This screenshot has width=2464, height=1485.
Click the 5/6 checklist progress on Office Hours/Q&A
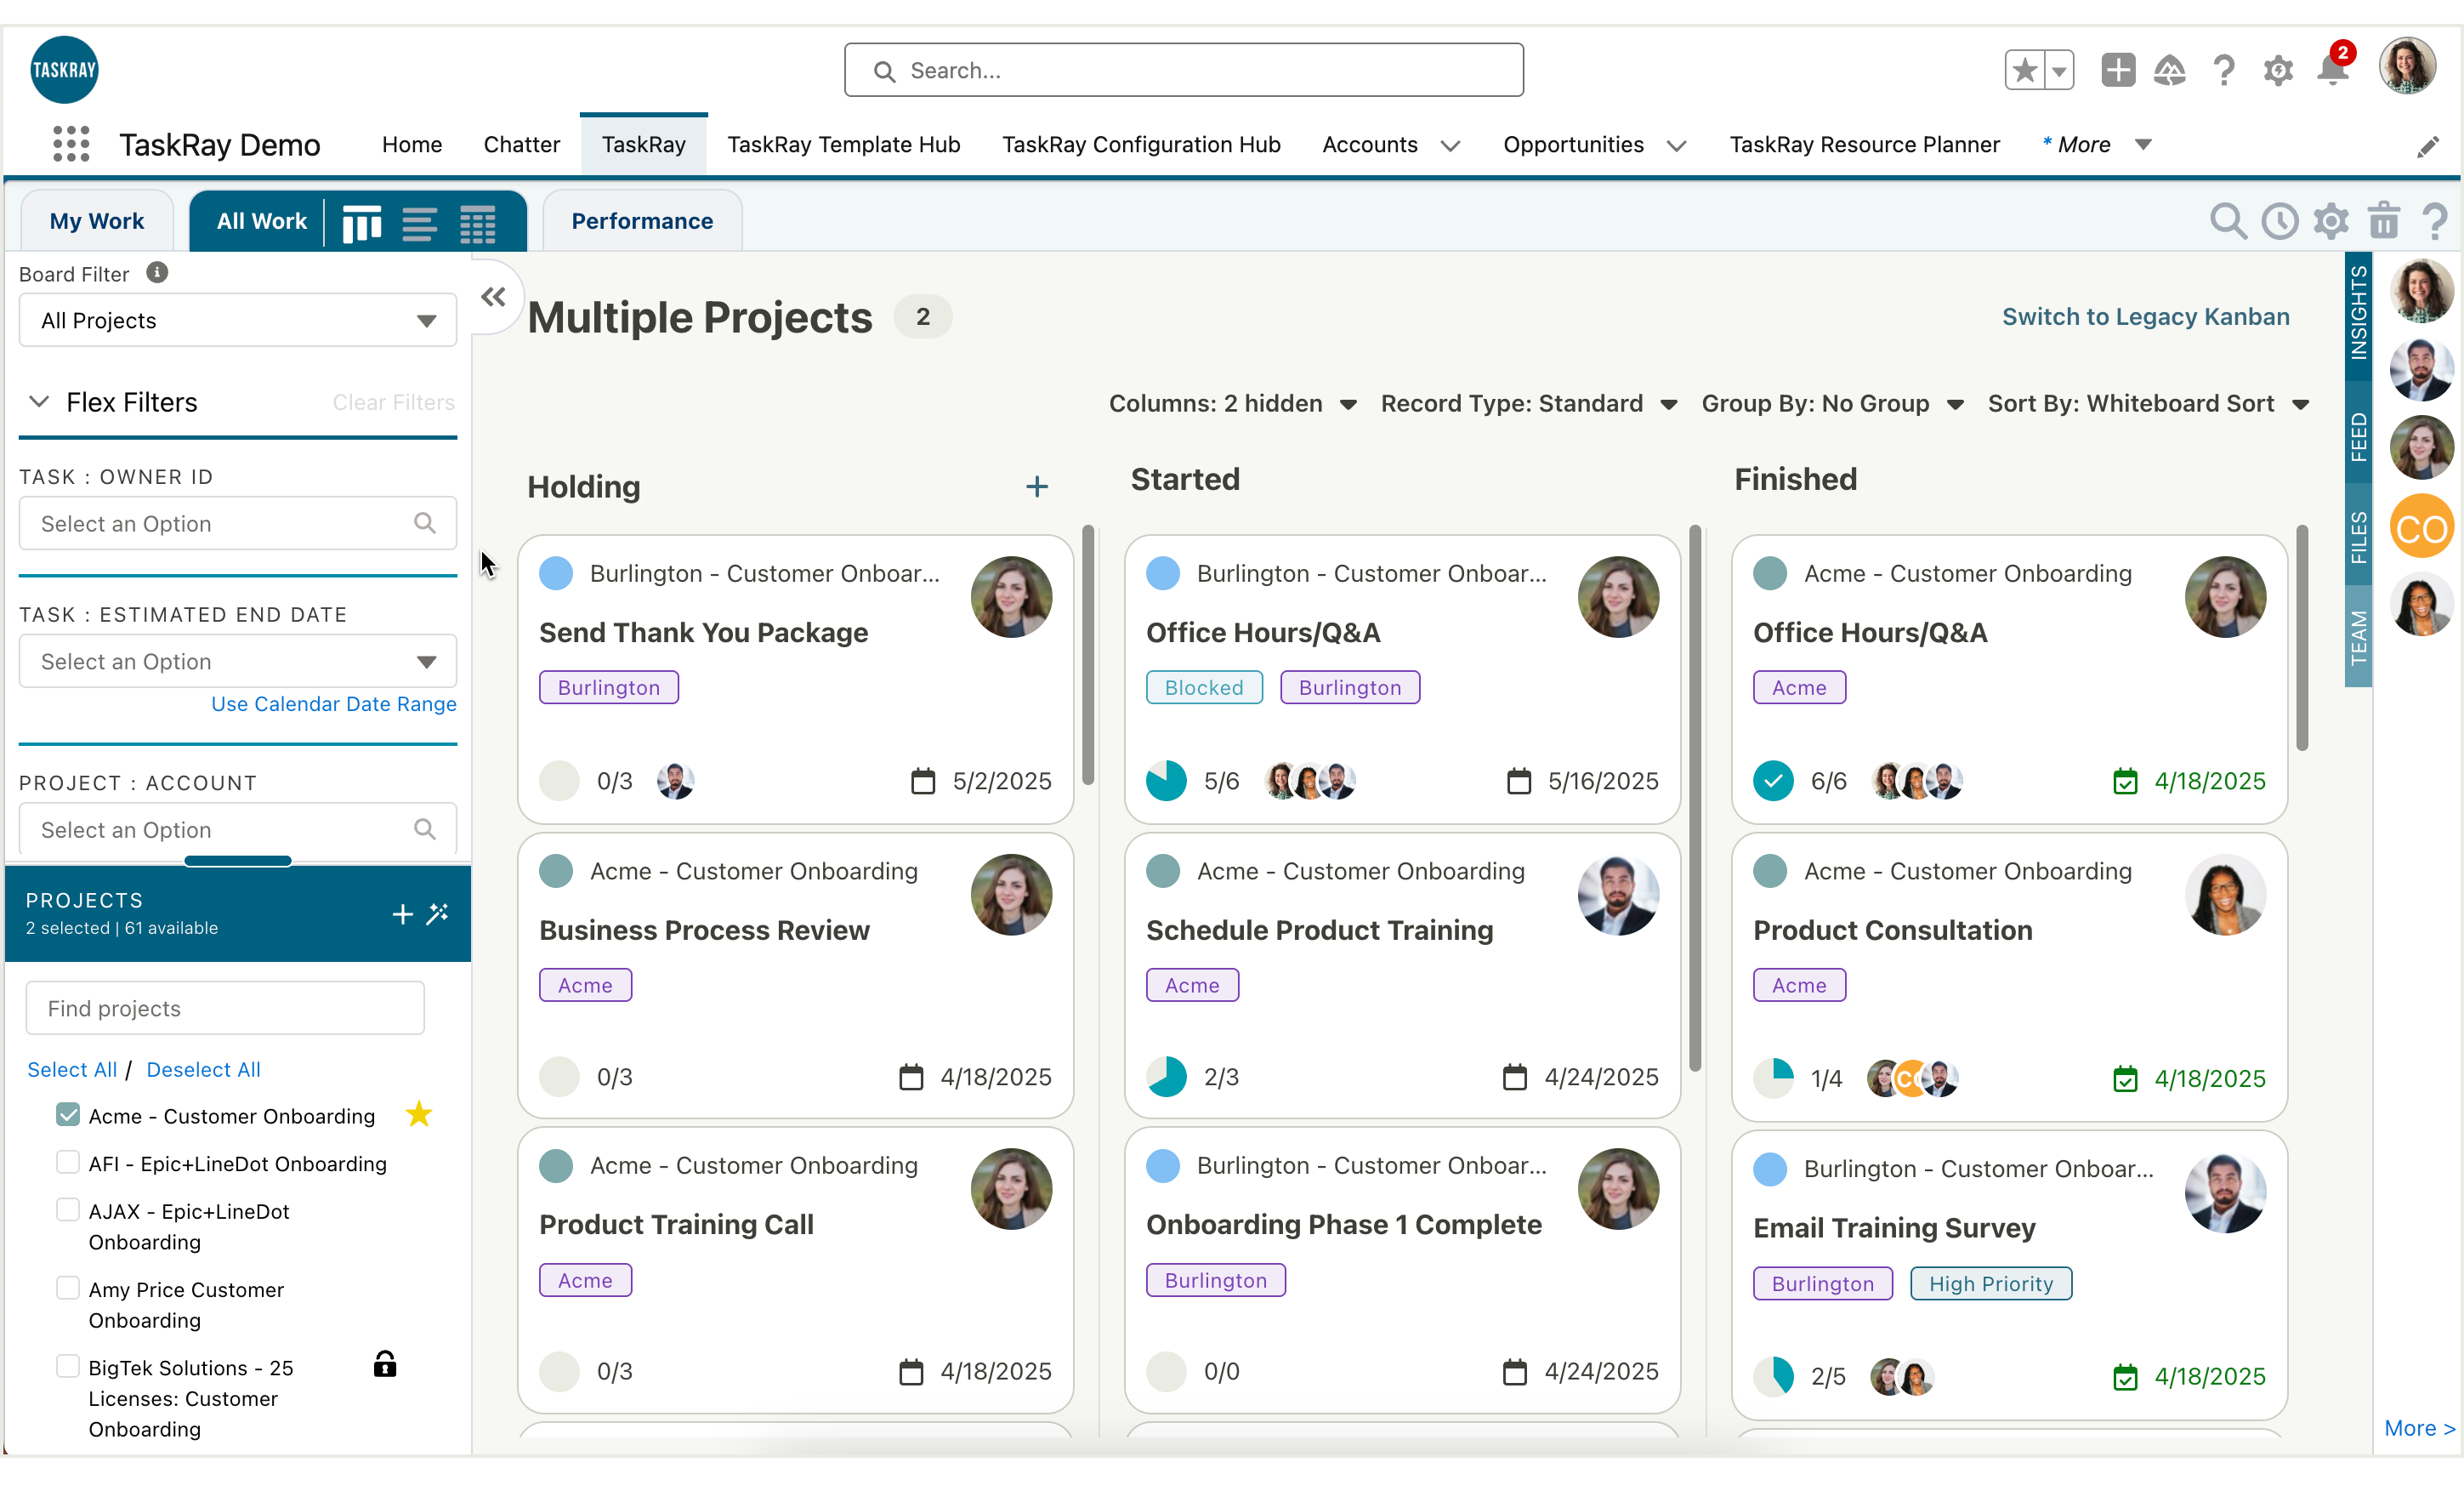point(1192,780)
